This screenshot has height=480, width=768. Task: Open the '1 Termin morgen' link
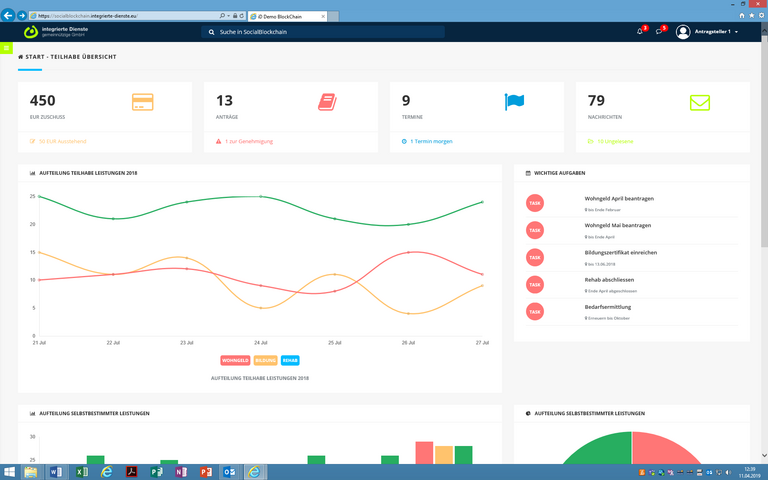432,141
